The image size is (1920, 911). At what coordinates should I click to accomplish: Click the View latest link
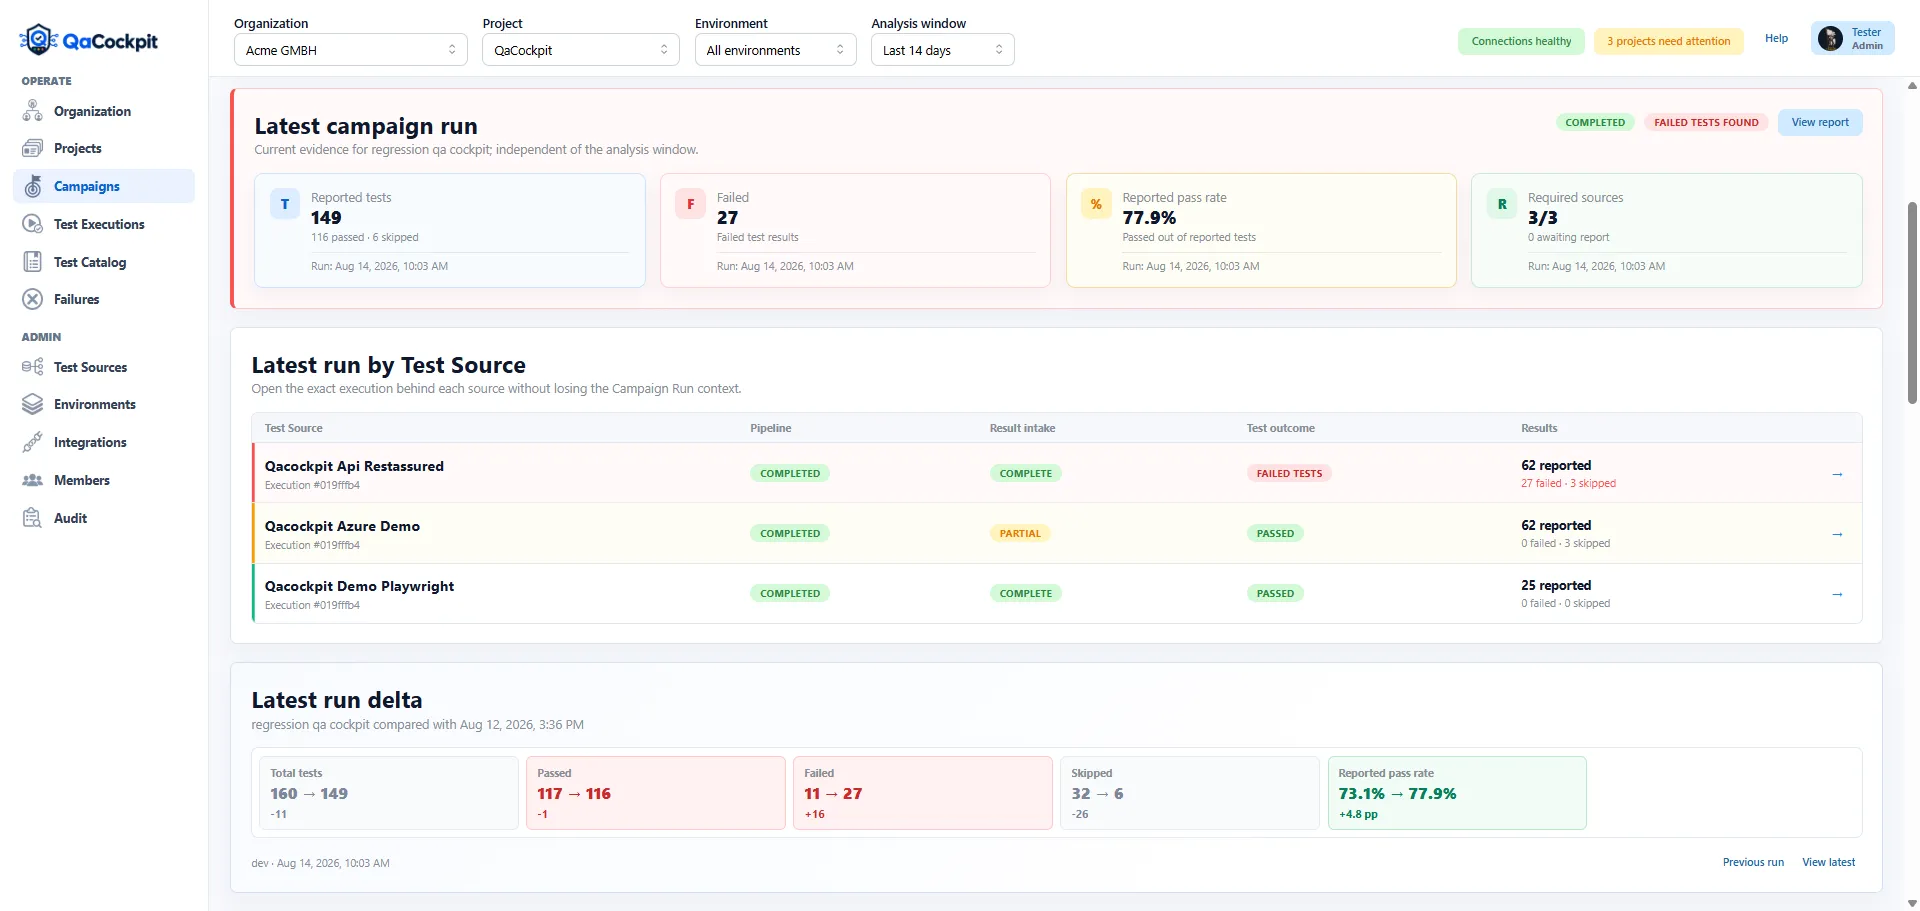pyautogui.click(x=1828, y=862)
